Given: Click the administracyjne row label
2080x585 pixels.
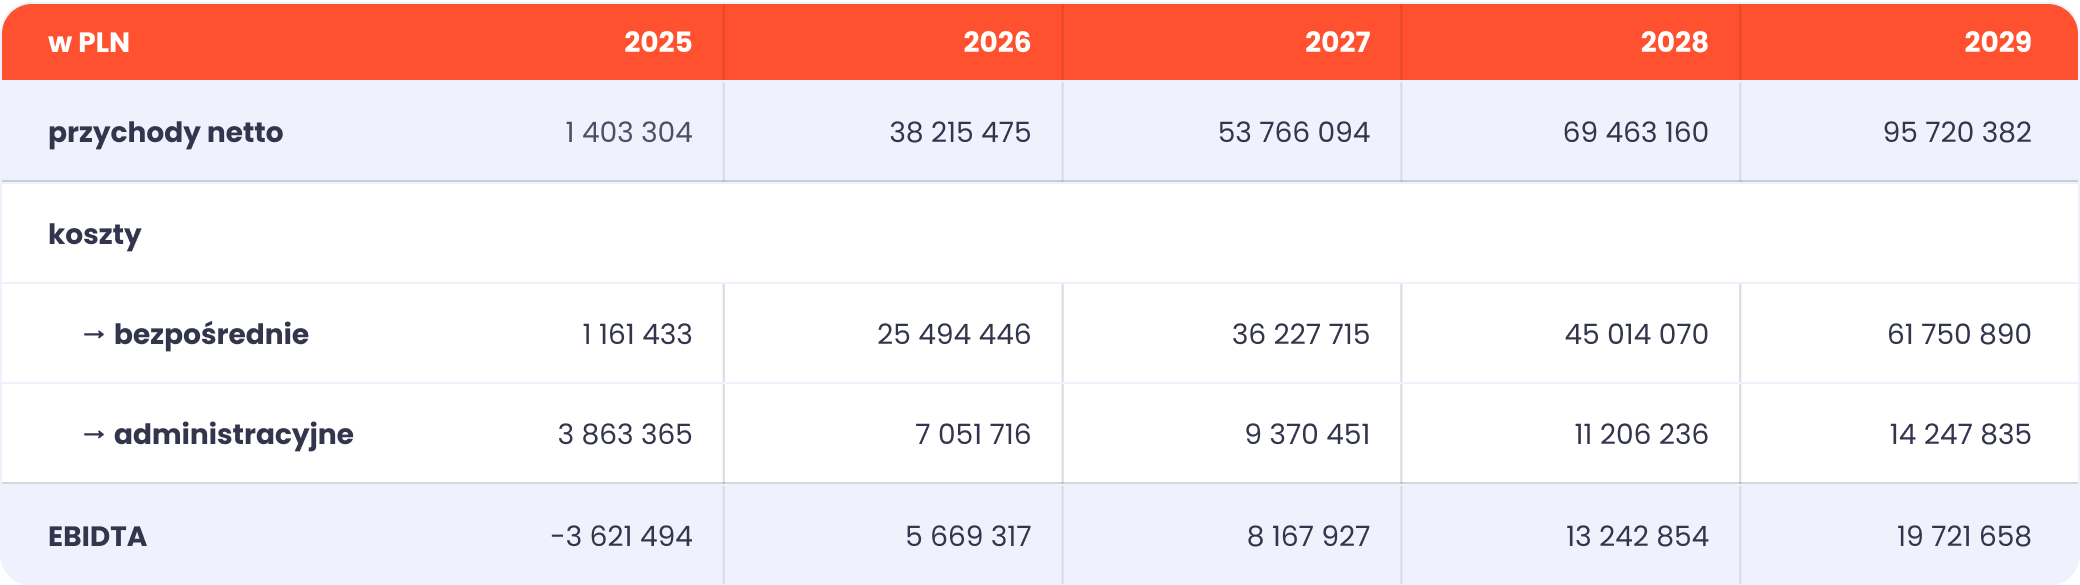Looking at the screenshot, I should point(234,434).
